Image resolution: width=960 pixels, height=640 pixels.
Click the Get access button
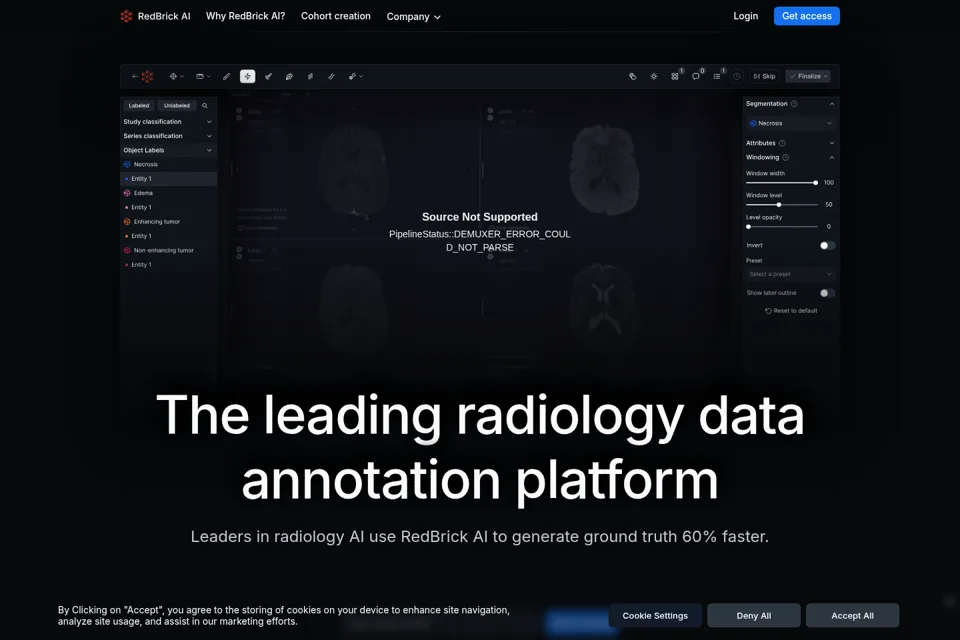[x=806, y=16]
